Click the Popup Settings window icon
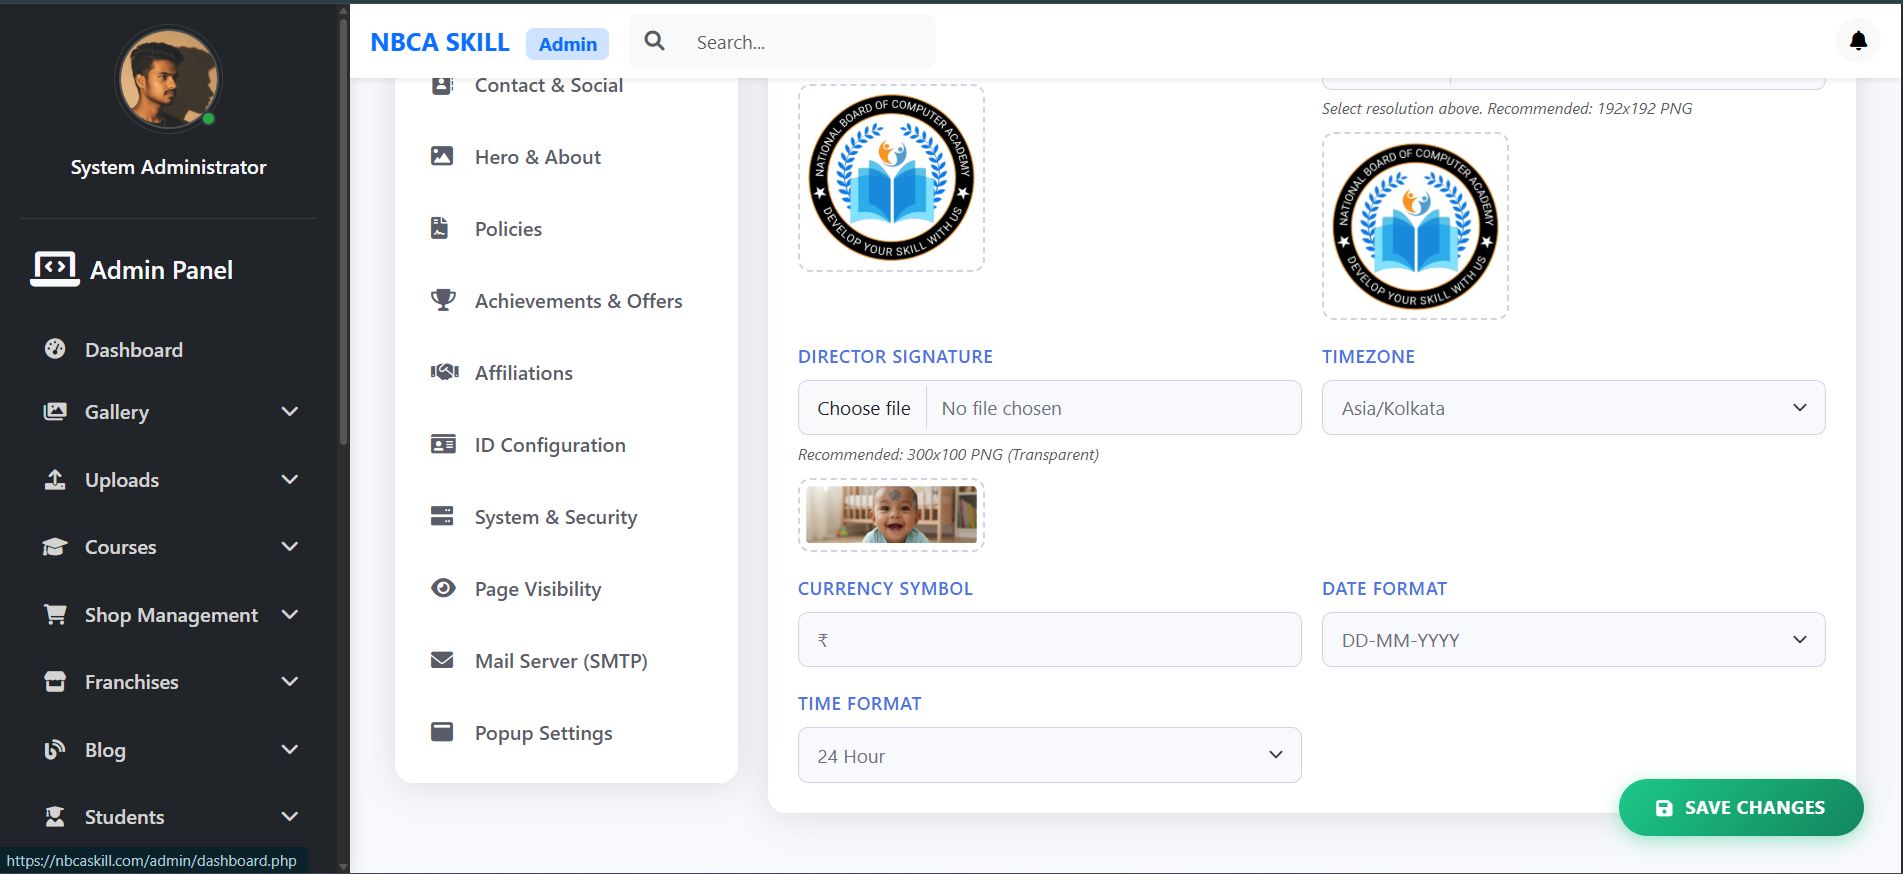Image resolution: width=1903 pixels, height=874 pixels. click(x=442, y=732)
